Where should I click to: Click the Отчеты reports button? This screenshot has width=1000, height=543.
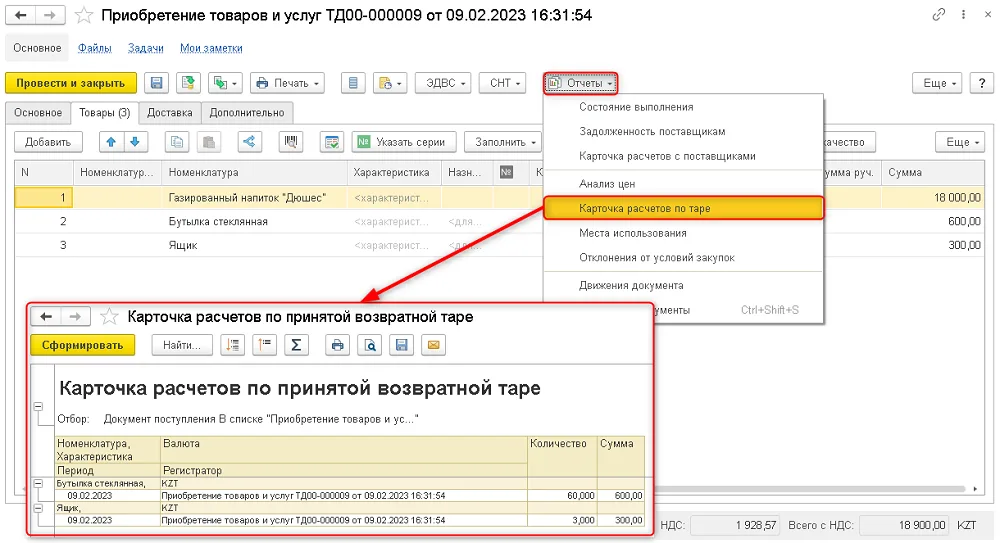click(580, 83)
